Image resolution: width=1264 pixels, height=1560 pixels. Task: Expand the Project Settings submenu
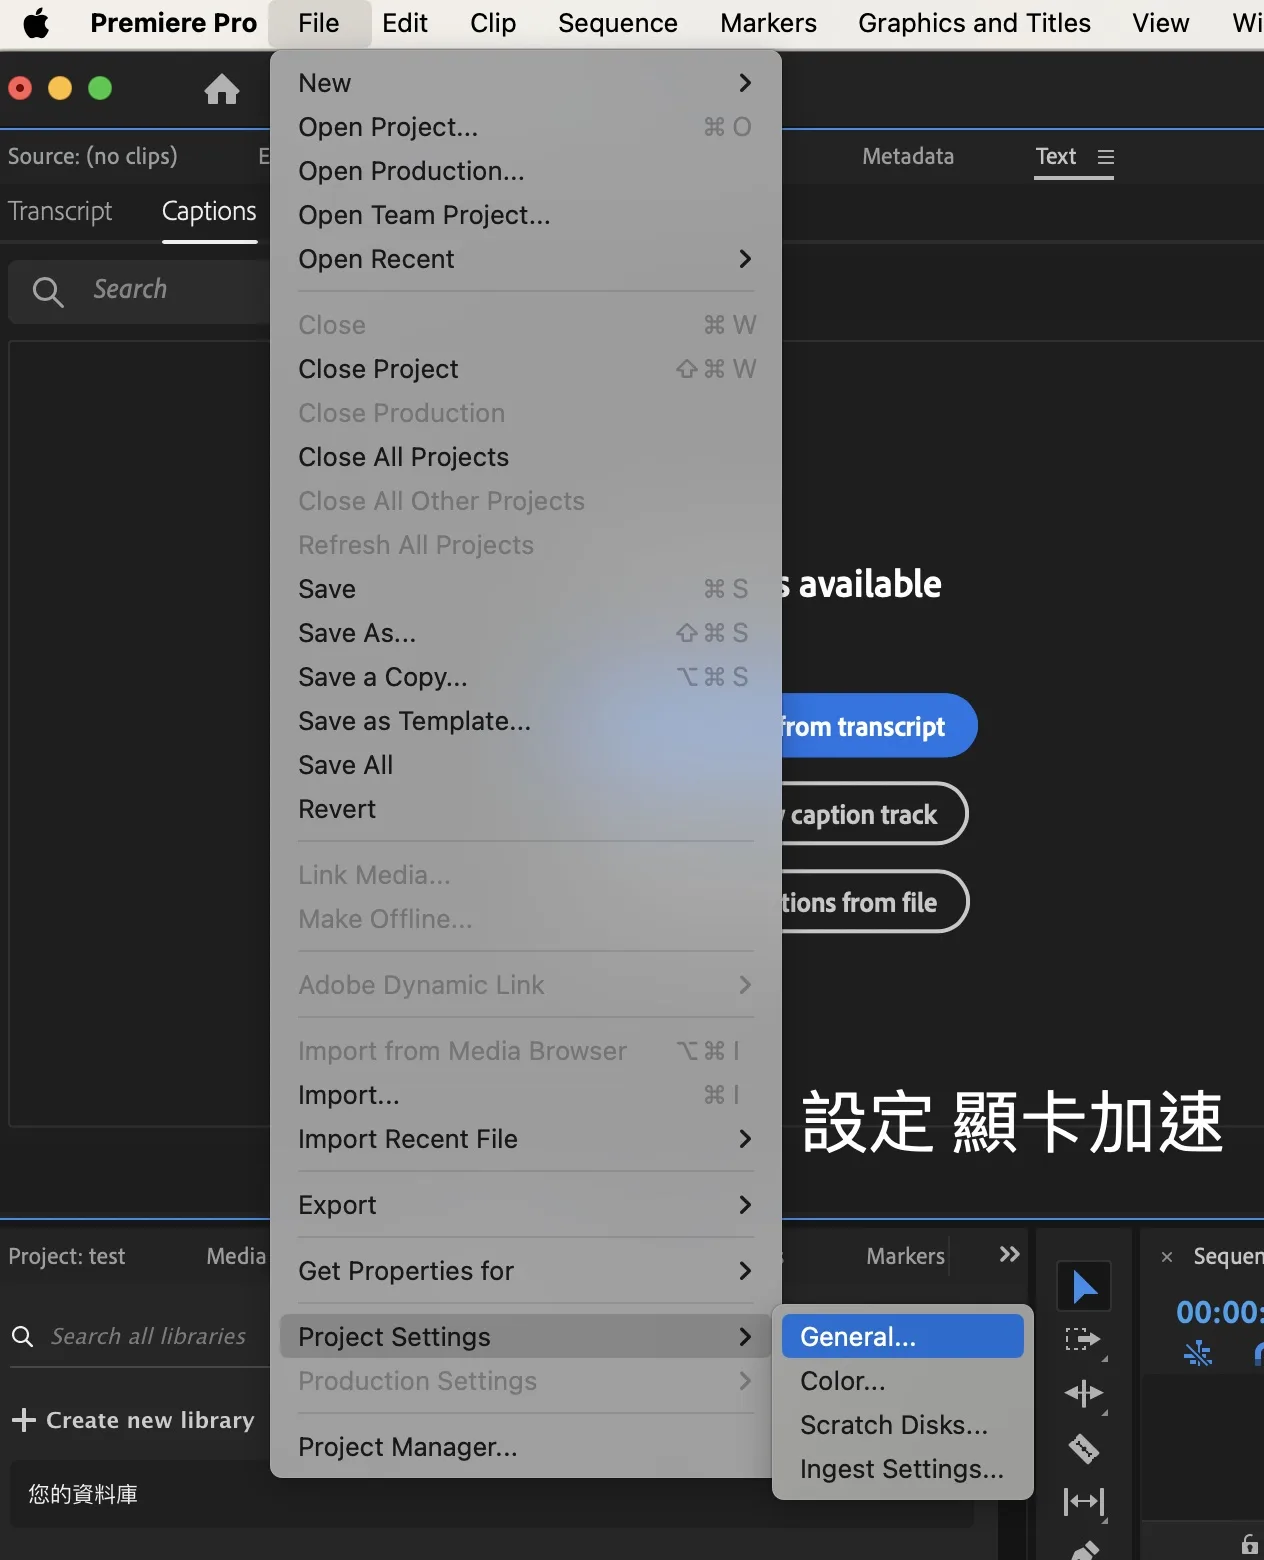pos(525,1337)
